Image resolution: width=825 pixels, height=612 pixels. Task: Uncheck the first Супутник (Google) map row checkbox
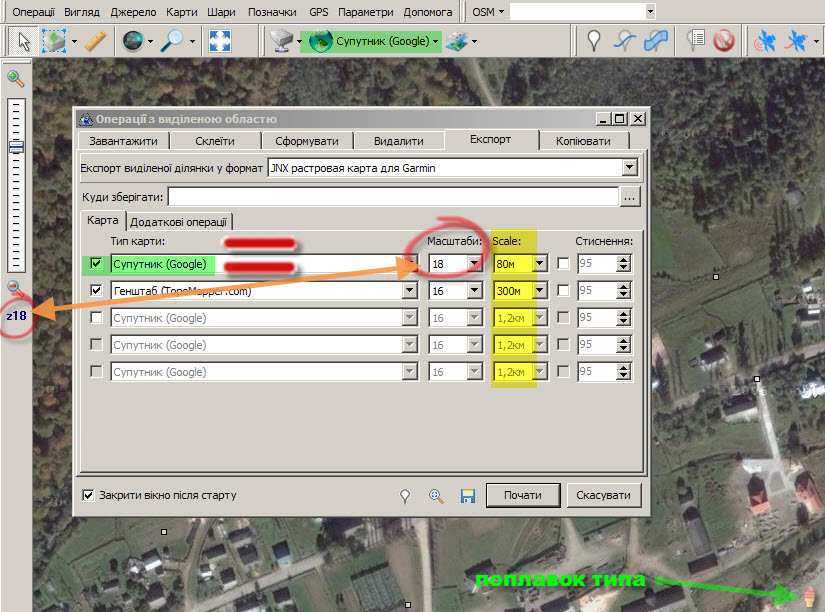[97, 264]
